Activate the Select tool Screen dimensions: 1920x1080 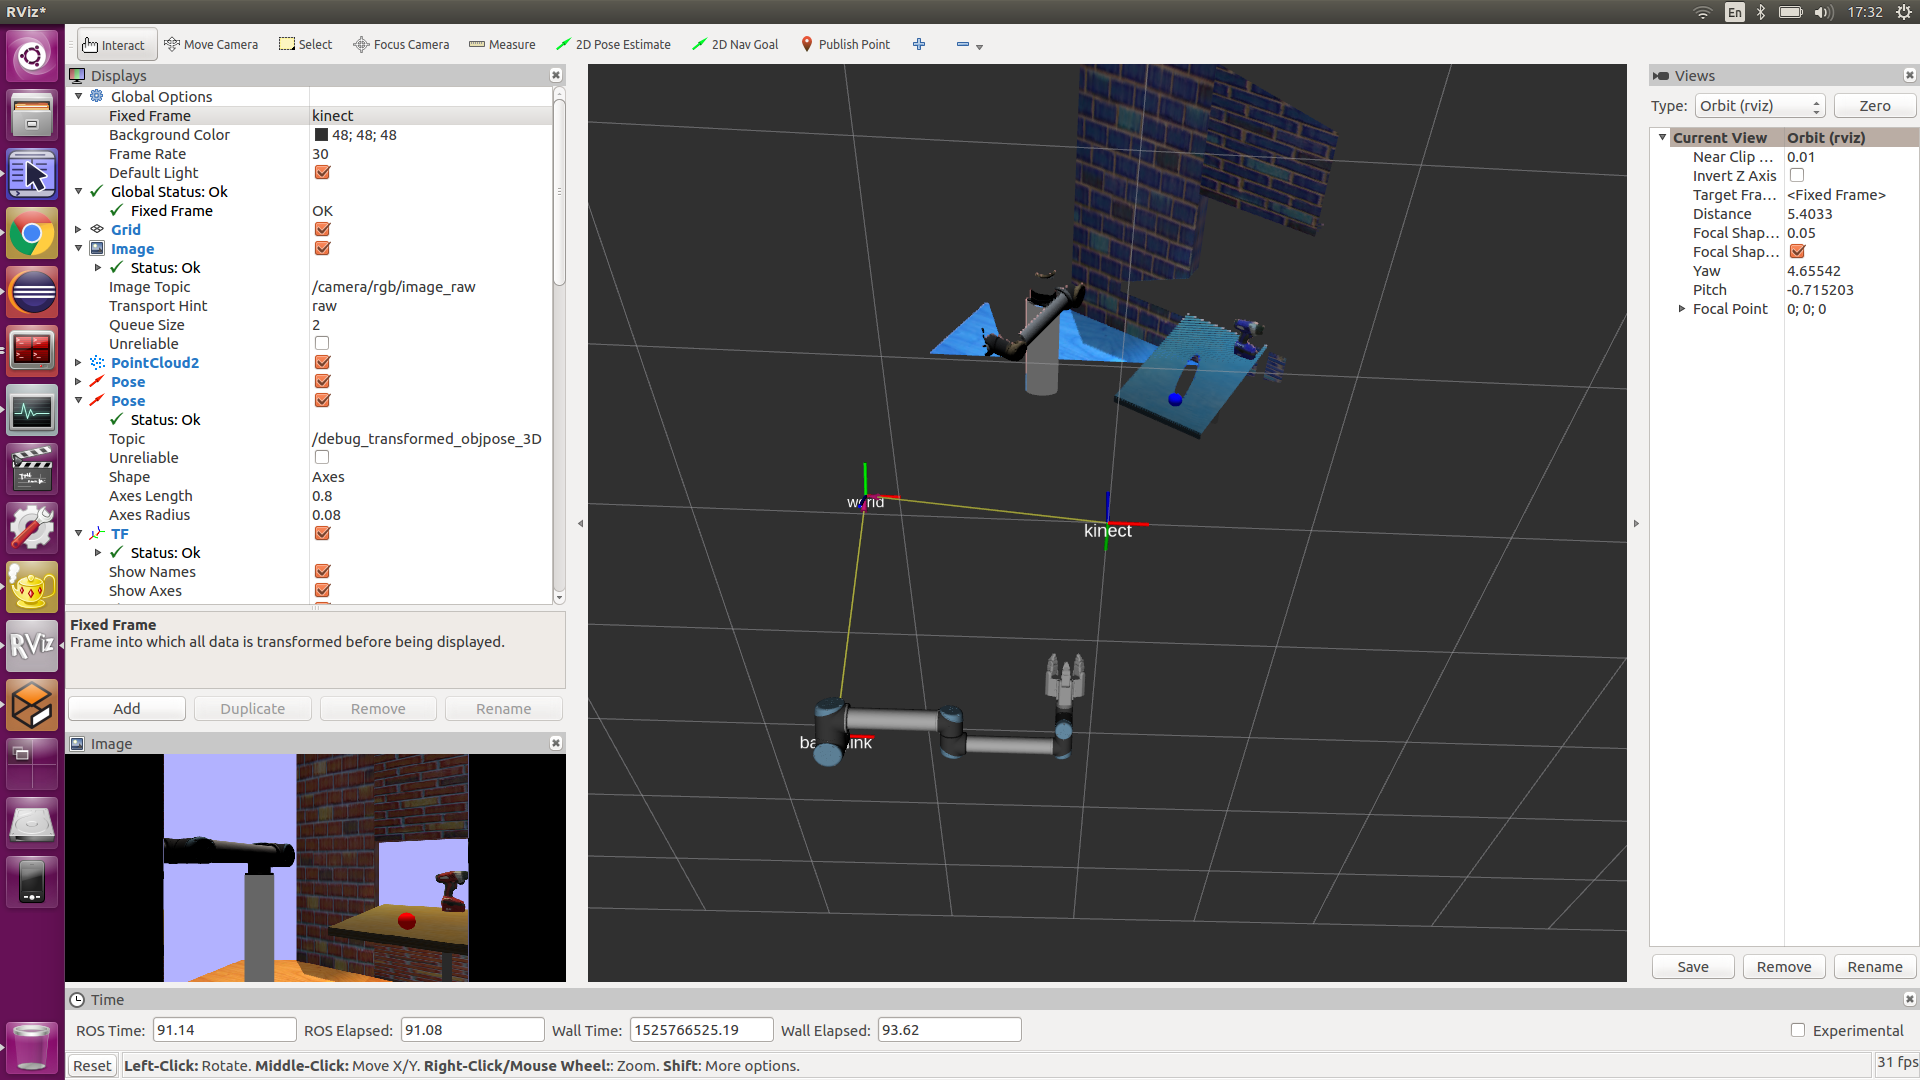[305, 45]
